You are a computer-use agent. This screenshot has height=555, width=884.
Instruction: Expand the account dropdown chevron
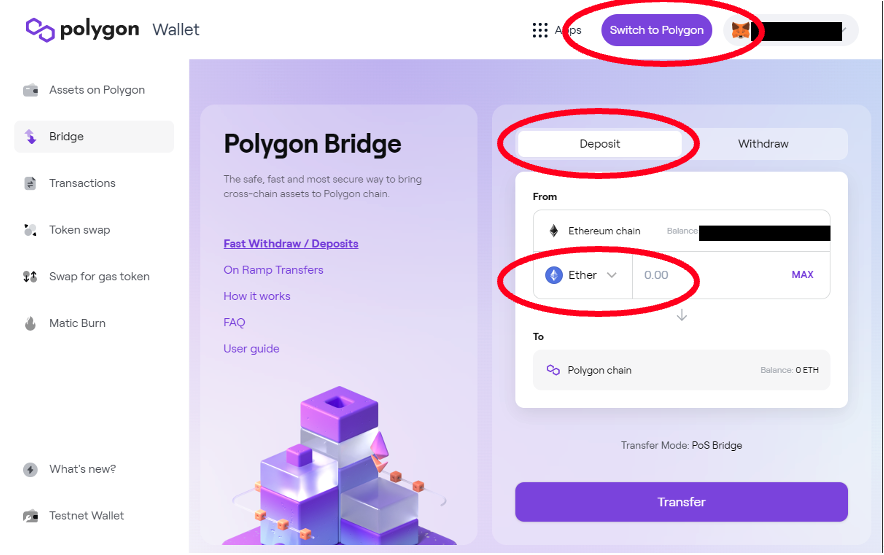coord(846,30)
